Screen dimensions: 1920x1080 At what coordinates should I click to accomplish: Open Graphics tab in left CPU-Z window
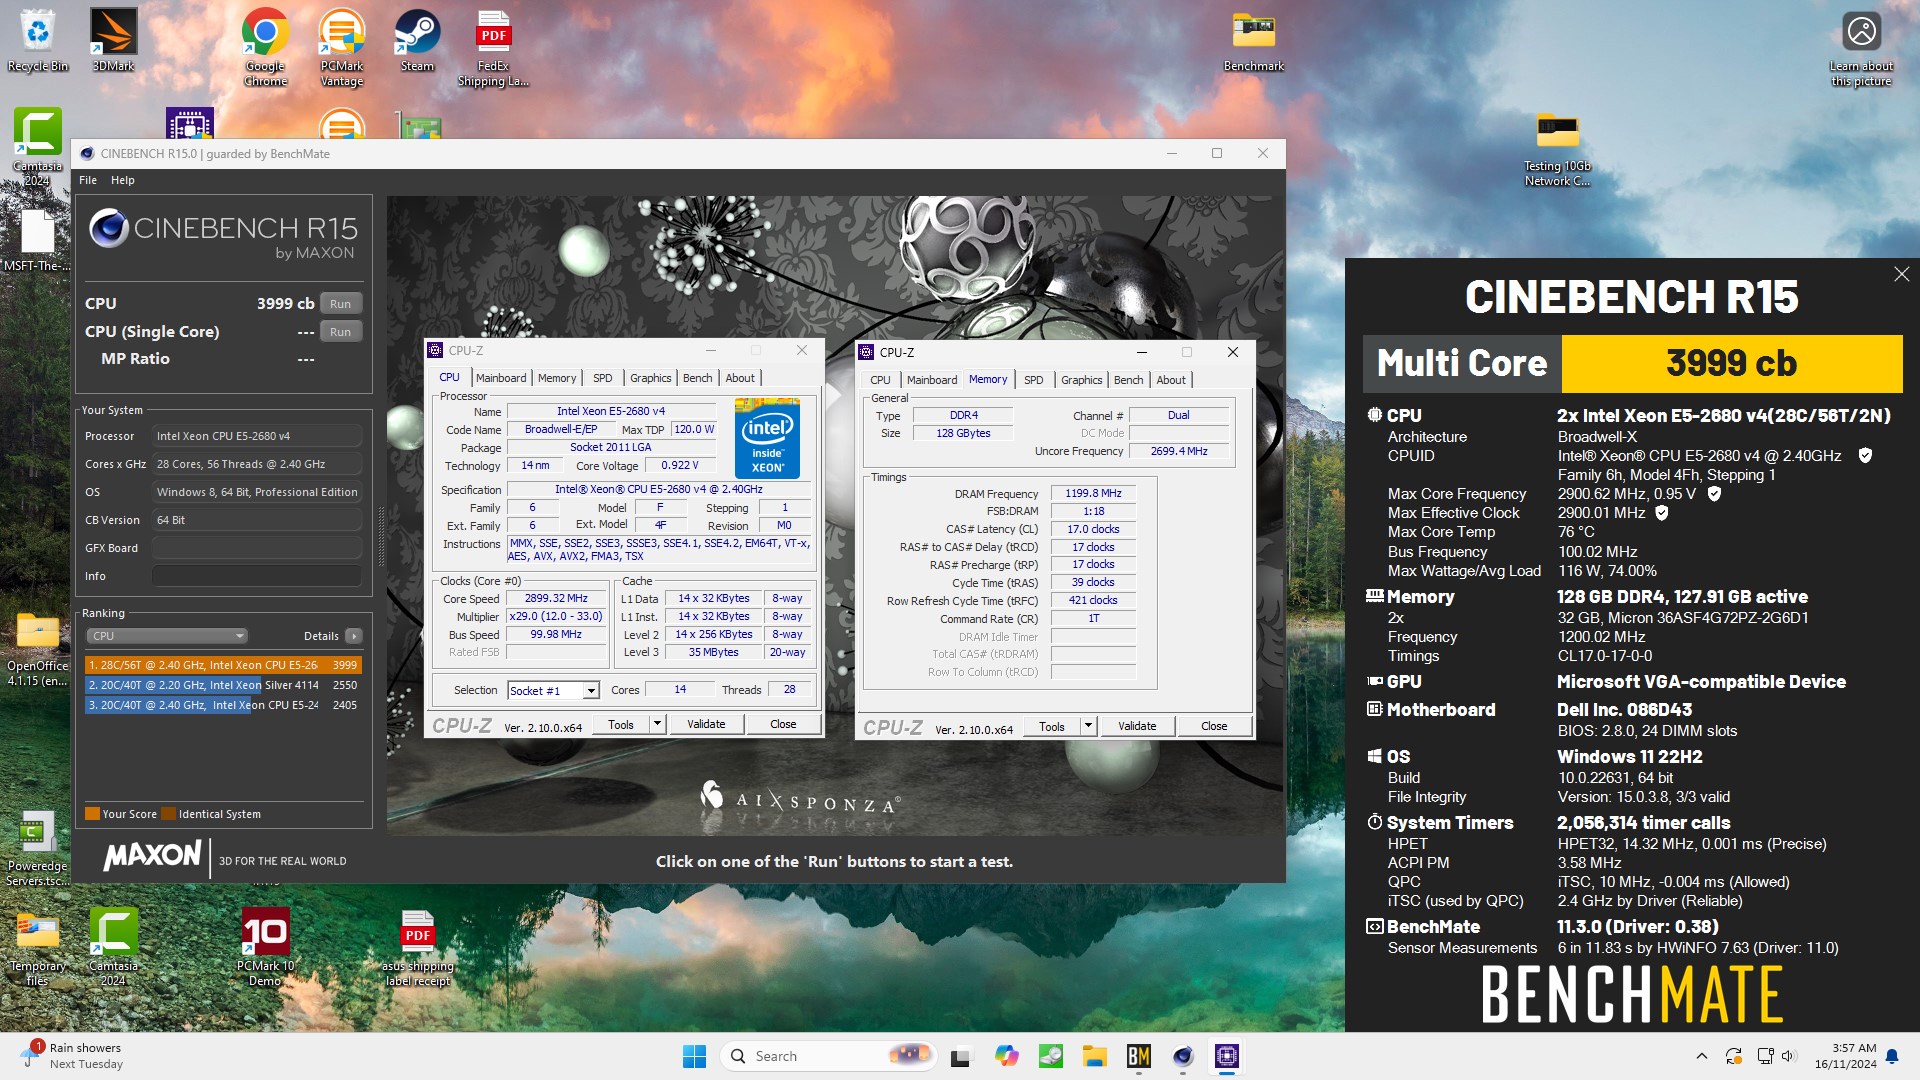pyautogui.click(x=650, y=378)
